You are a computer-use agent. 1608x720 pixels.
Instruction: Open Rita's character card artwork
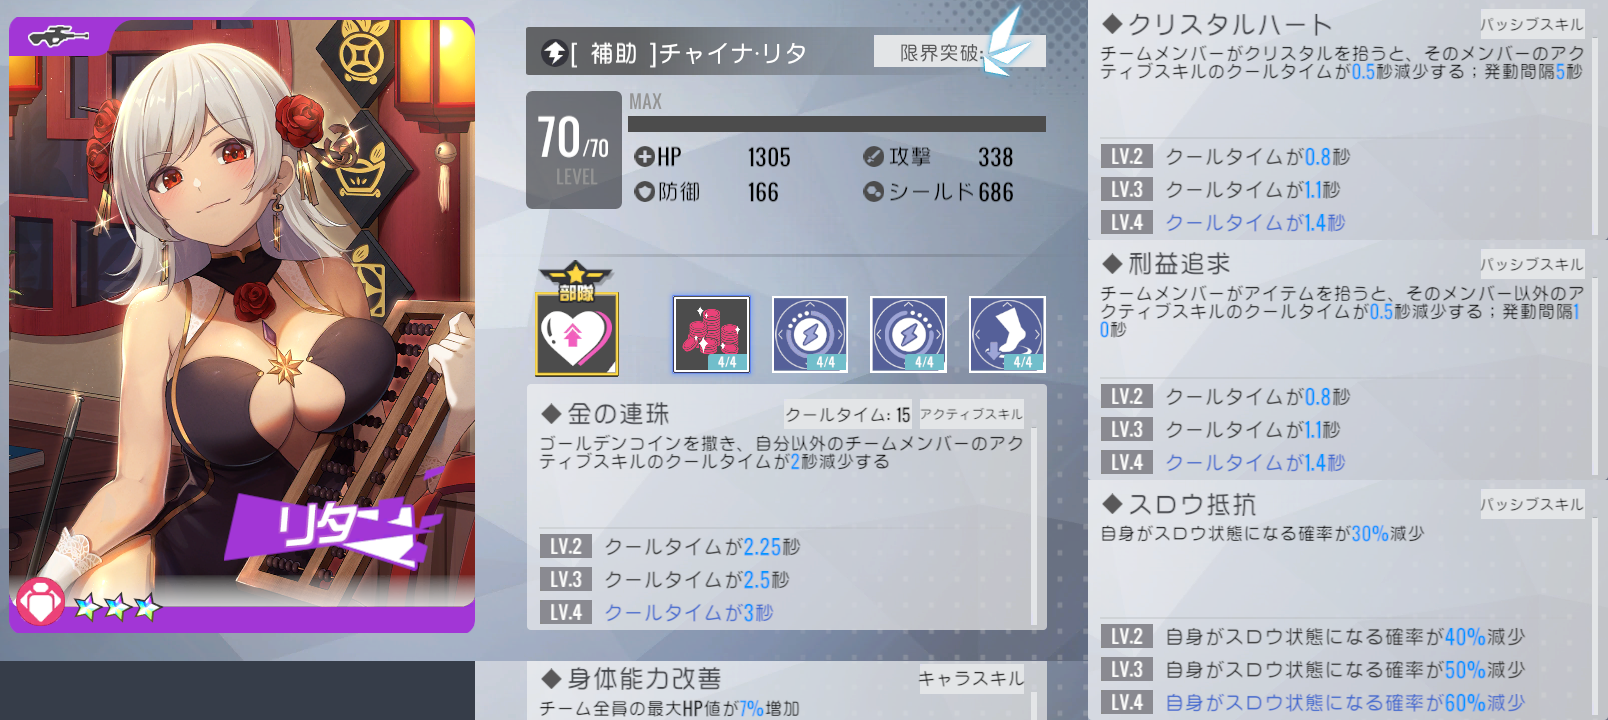click(242, 325)
